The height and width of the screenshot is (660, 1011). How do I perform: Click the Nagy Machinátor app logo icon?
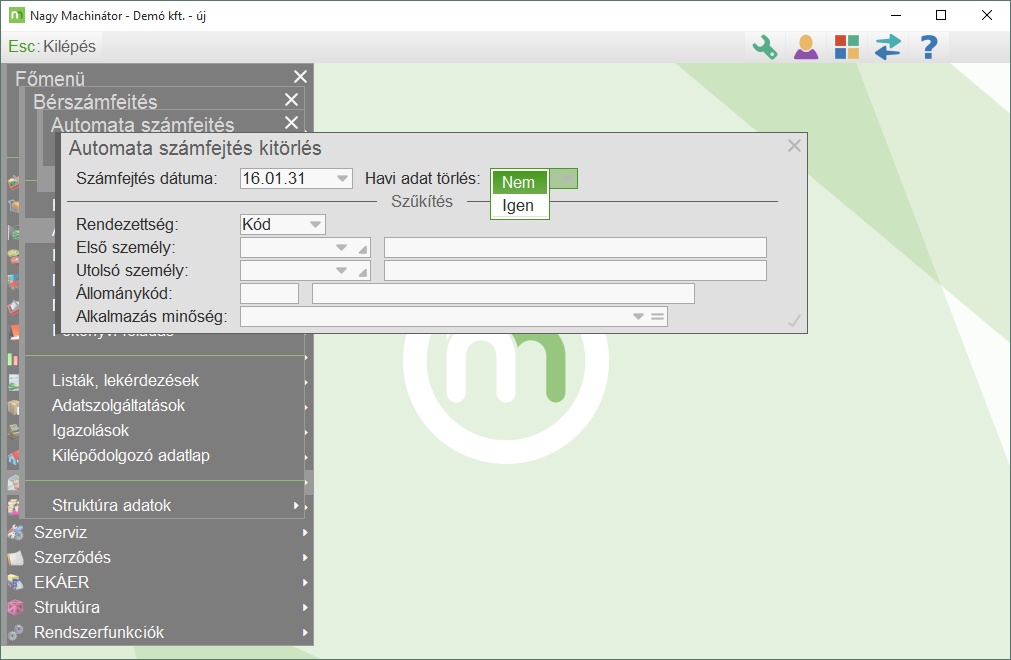(17, 15)
